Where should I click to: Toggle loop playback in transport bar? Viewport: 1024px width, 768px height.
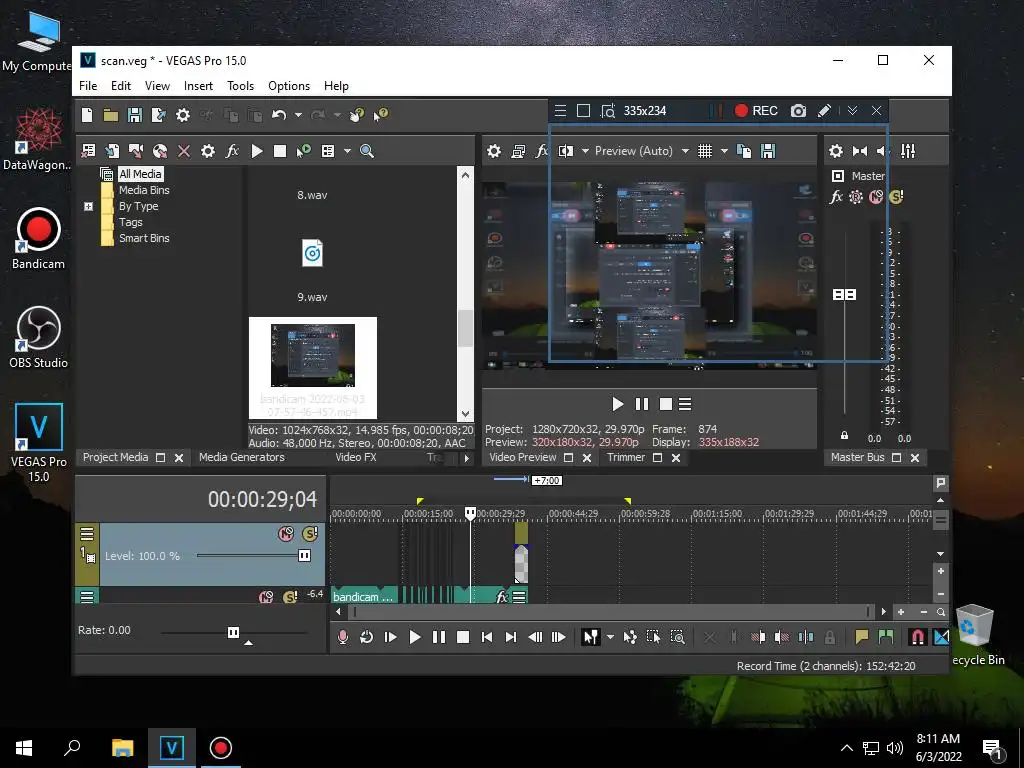(366, 637)
